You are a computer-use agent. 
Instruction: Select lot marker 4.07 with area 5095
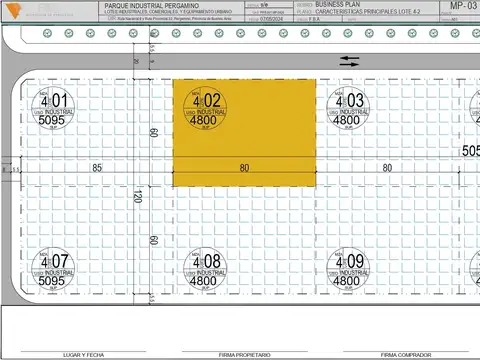click(53, 269)
